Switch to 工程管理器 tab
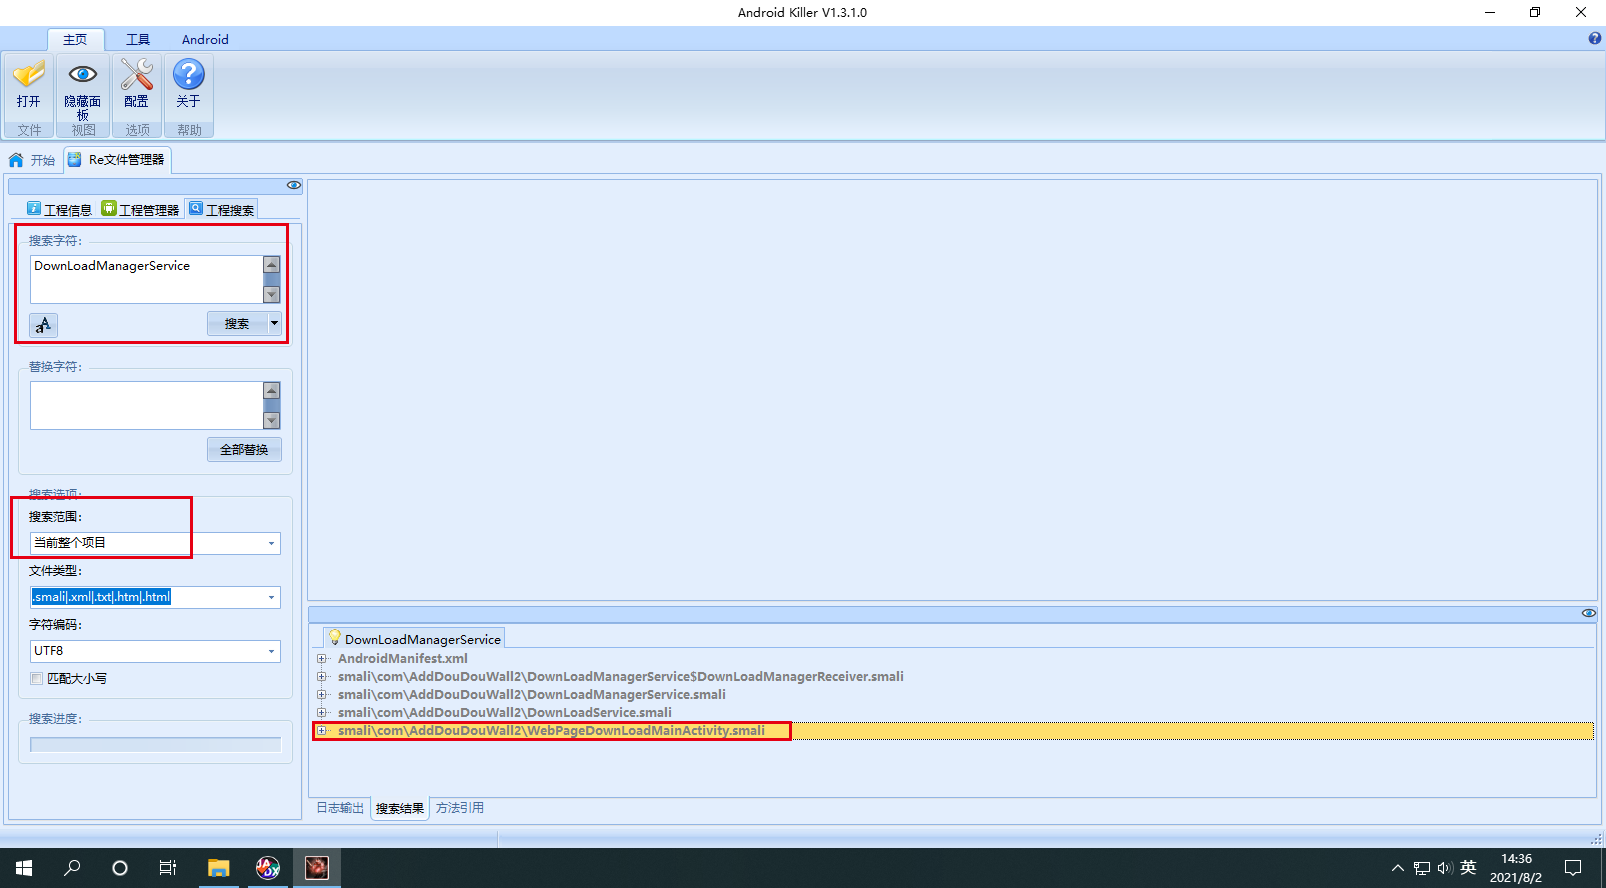Viewport: 1606px width, 888px height. [x=141, y=209]
